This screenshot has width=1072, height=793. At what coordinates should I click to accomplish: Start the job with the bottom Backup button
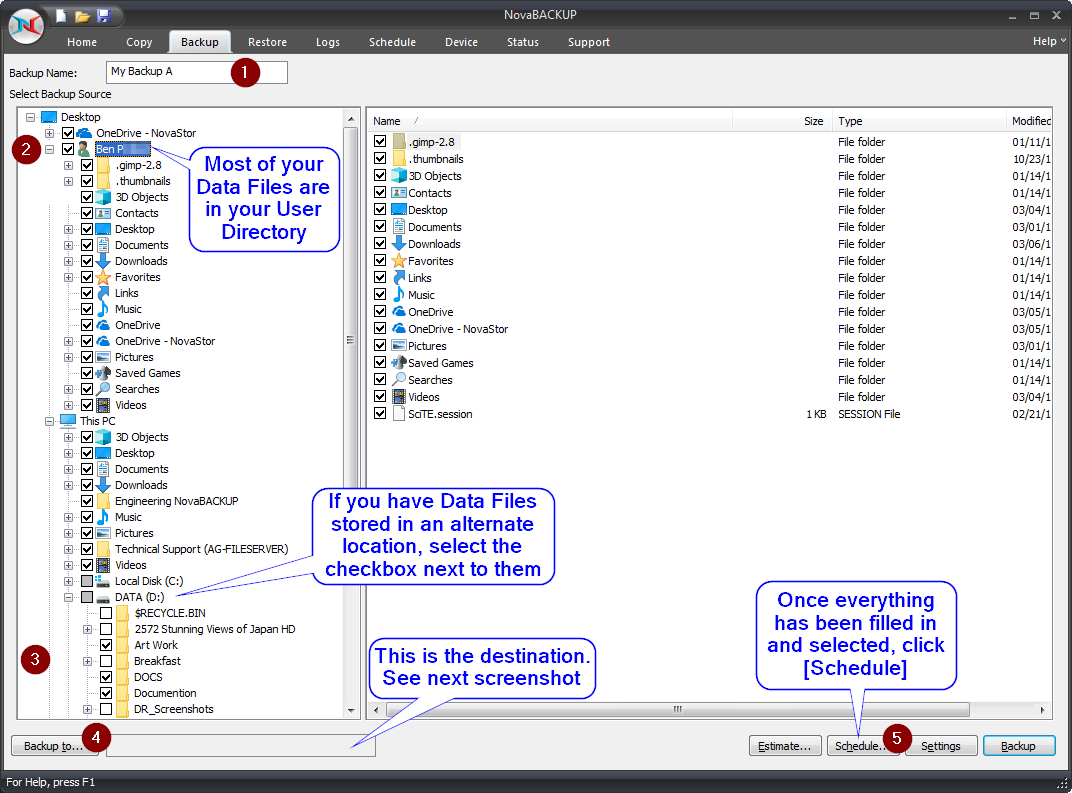pyautogui.click(x=1019, y=746)
